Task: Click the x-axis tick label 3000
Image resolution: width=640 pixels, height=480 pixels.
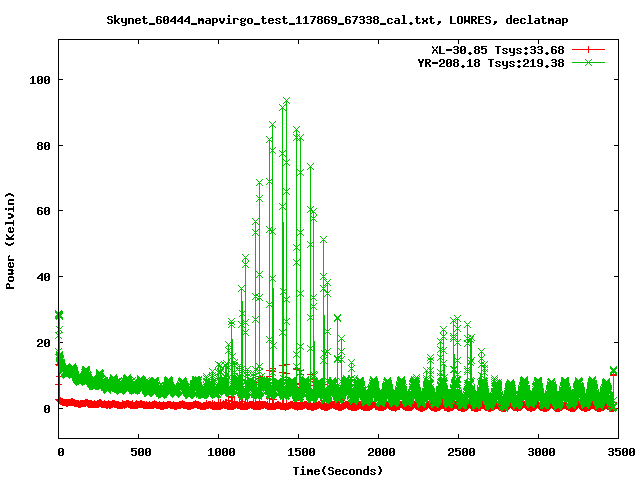Action: (x=541, y=452)
